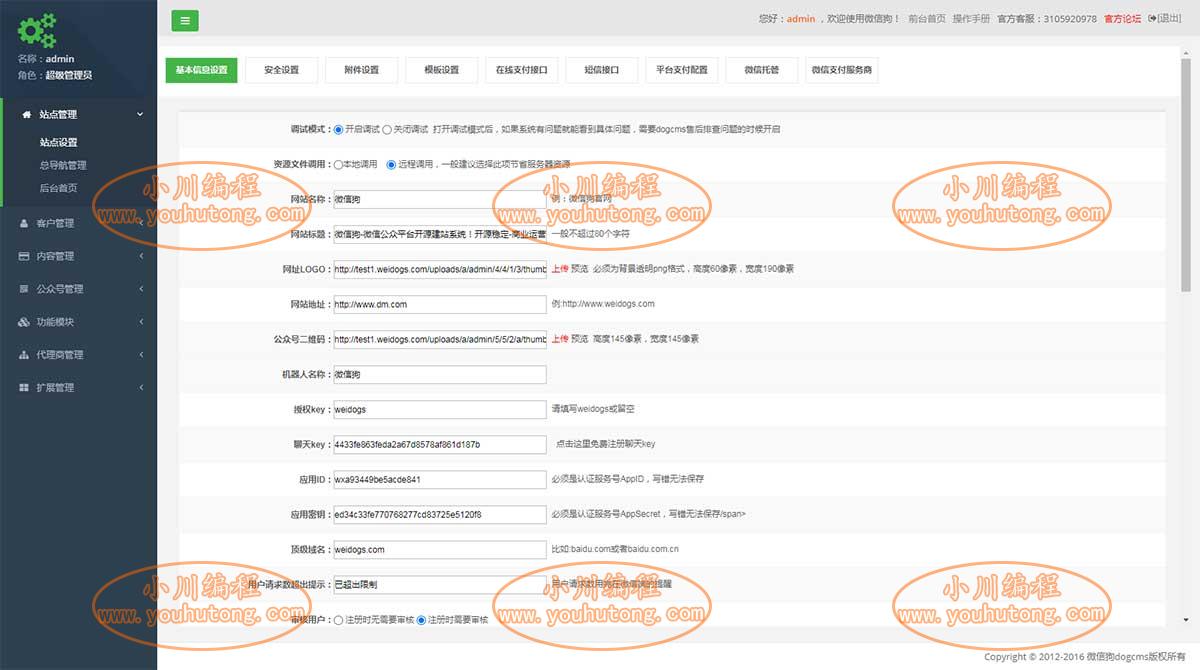Switch to the 平台支付配置 tab

click(x=681, y=70)
